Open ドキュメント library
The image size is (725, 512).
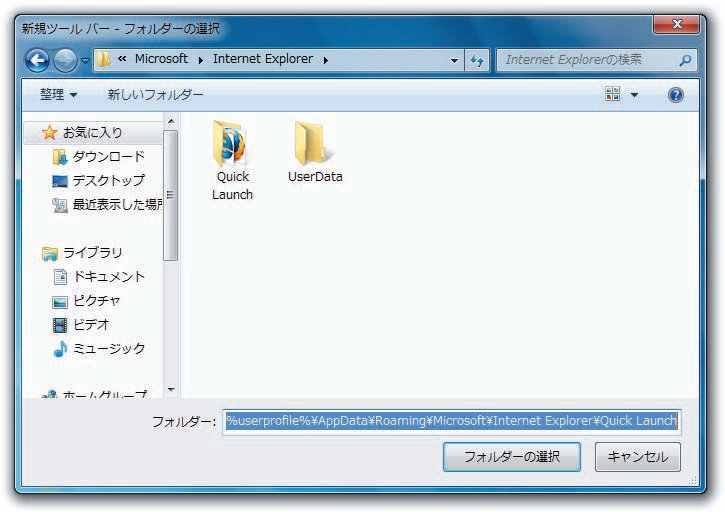(x=109, y=277)
